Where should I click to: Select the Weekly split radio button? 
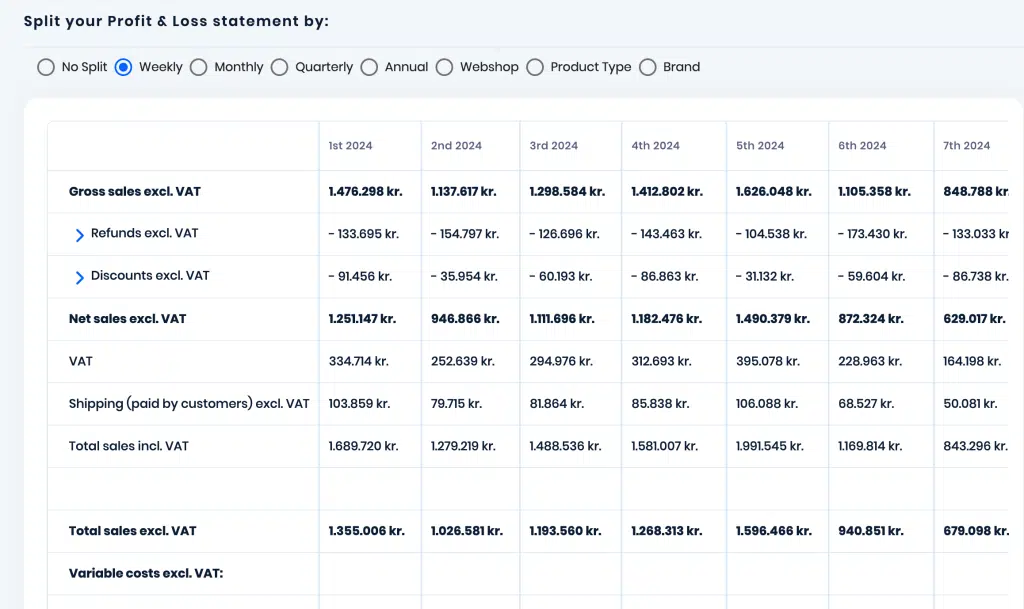[123, 67]
